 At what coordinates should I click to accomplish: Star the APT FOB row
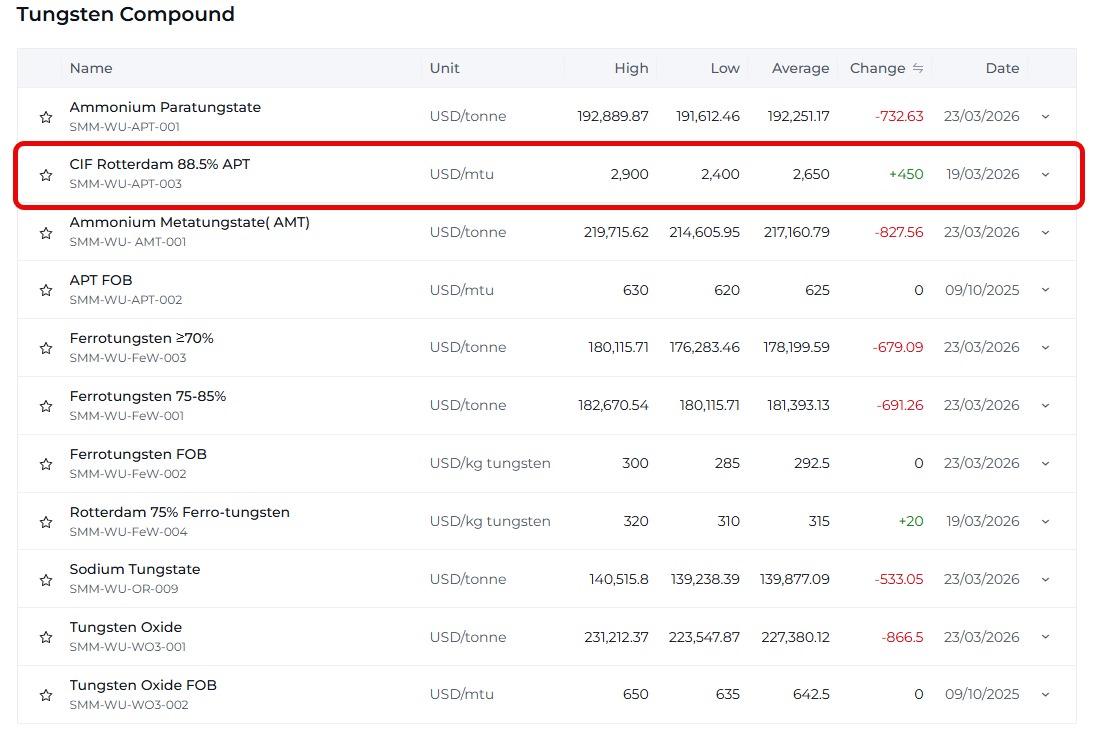click(x=46, y=290)
